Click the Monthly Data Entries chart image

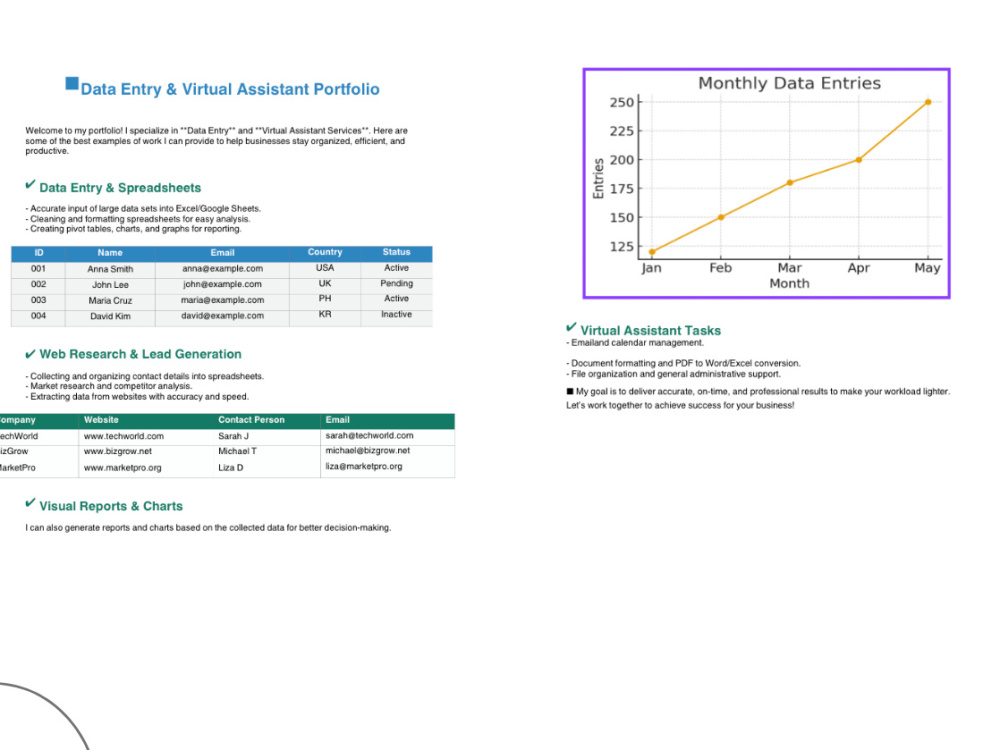click(767, 183)
